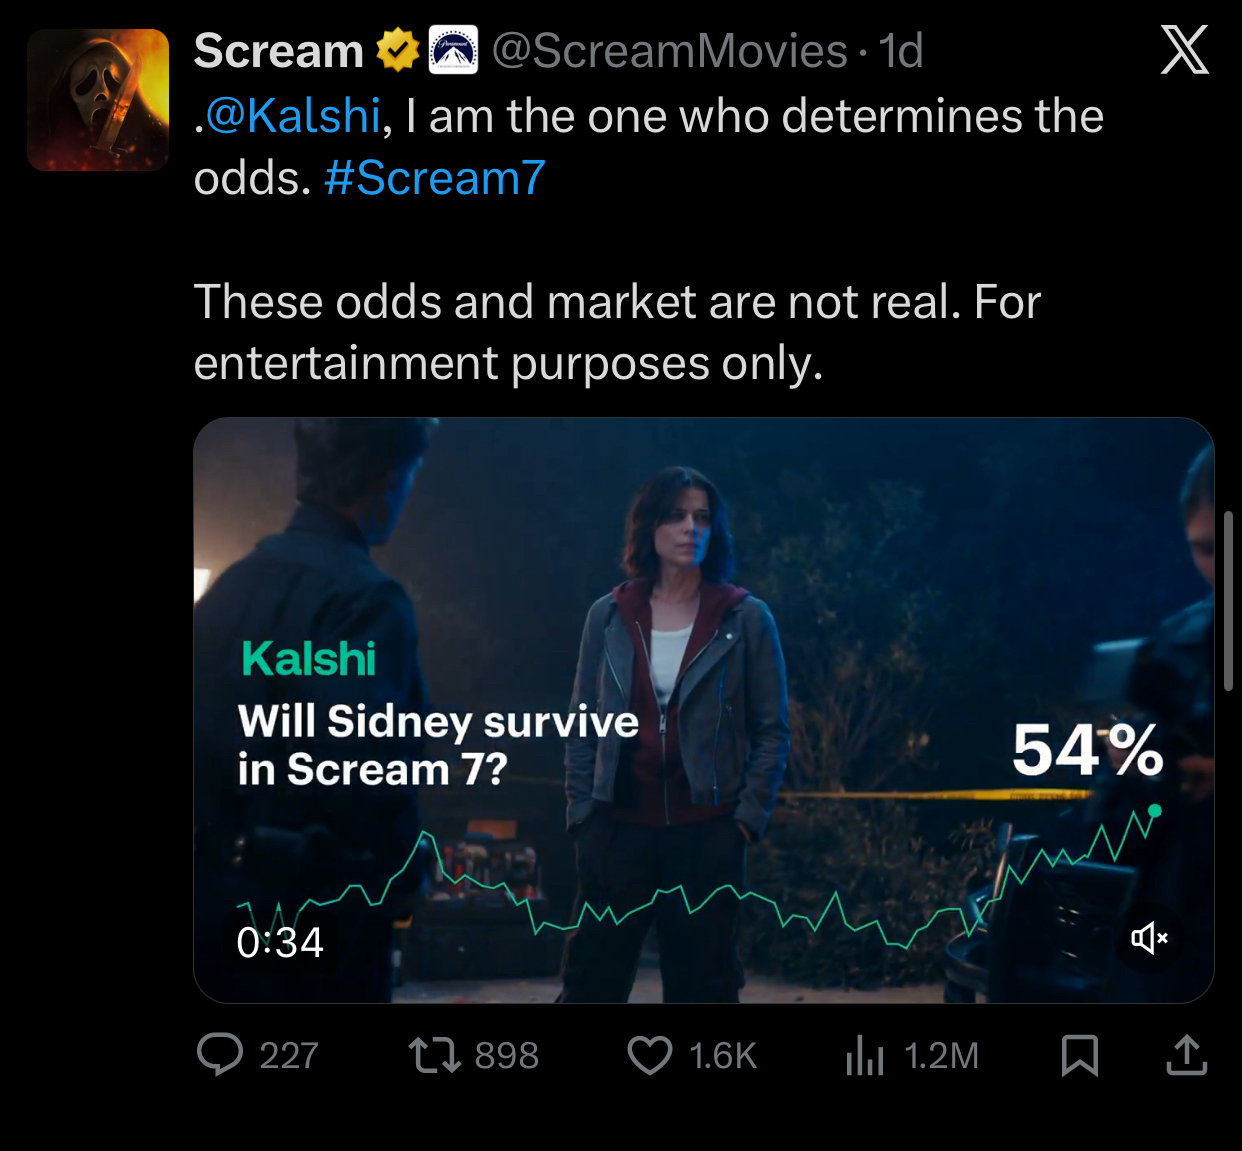This screenshot has width=1242, height=1151.
Task: Tap the share upload icon
Action: 1187,1055
